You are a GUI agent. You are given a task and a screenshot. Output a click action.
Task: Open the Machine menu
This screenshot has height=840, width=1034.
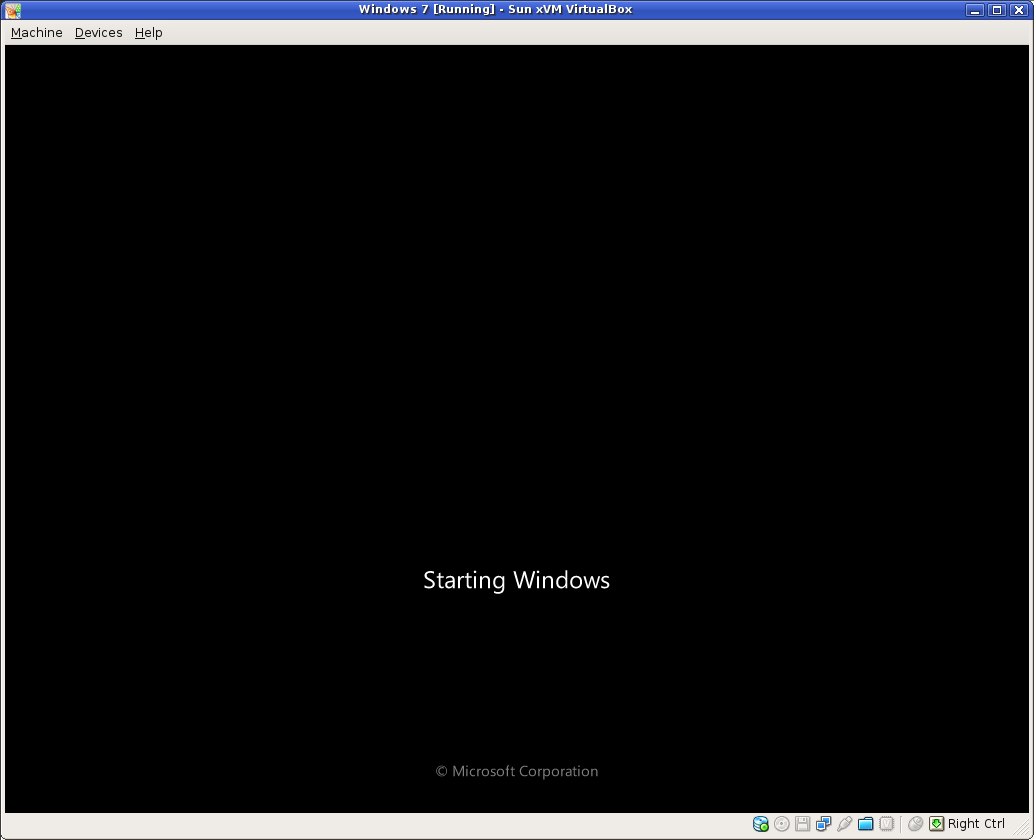pos(36,32)
